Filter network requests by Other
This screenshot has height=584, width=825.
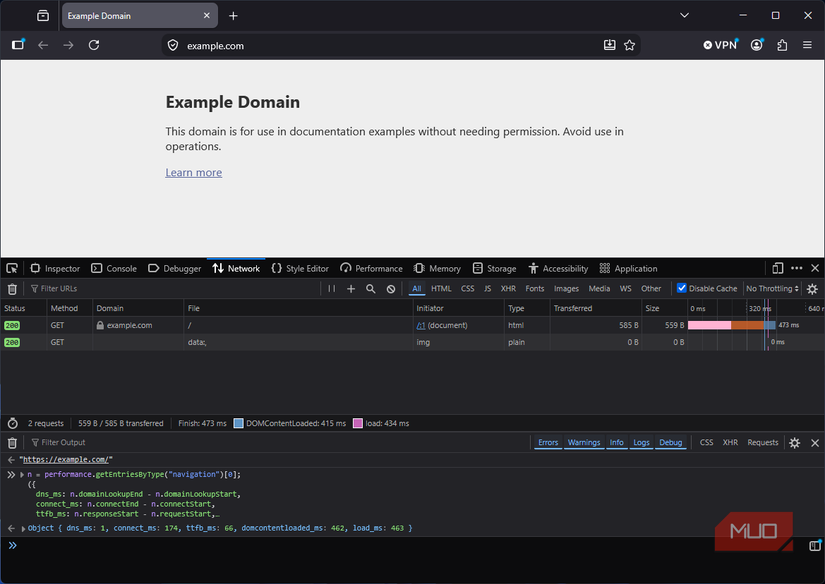[651, 288]
